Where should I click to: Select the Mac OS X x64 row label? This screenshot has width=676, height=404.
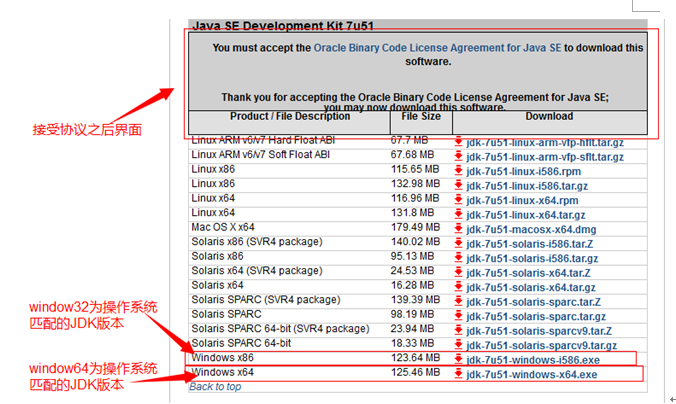(x=223, y=227)
